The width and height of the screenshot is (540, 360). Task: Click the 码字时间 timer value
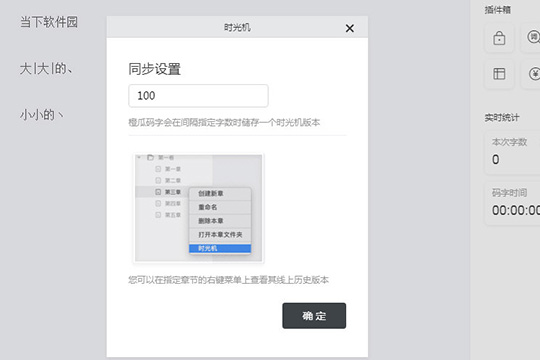tap(516, 210)
